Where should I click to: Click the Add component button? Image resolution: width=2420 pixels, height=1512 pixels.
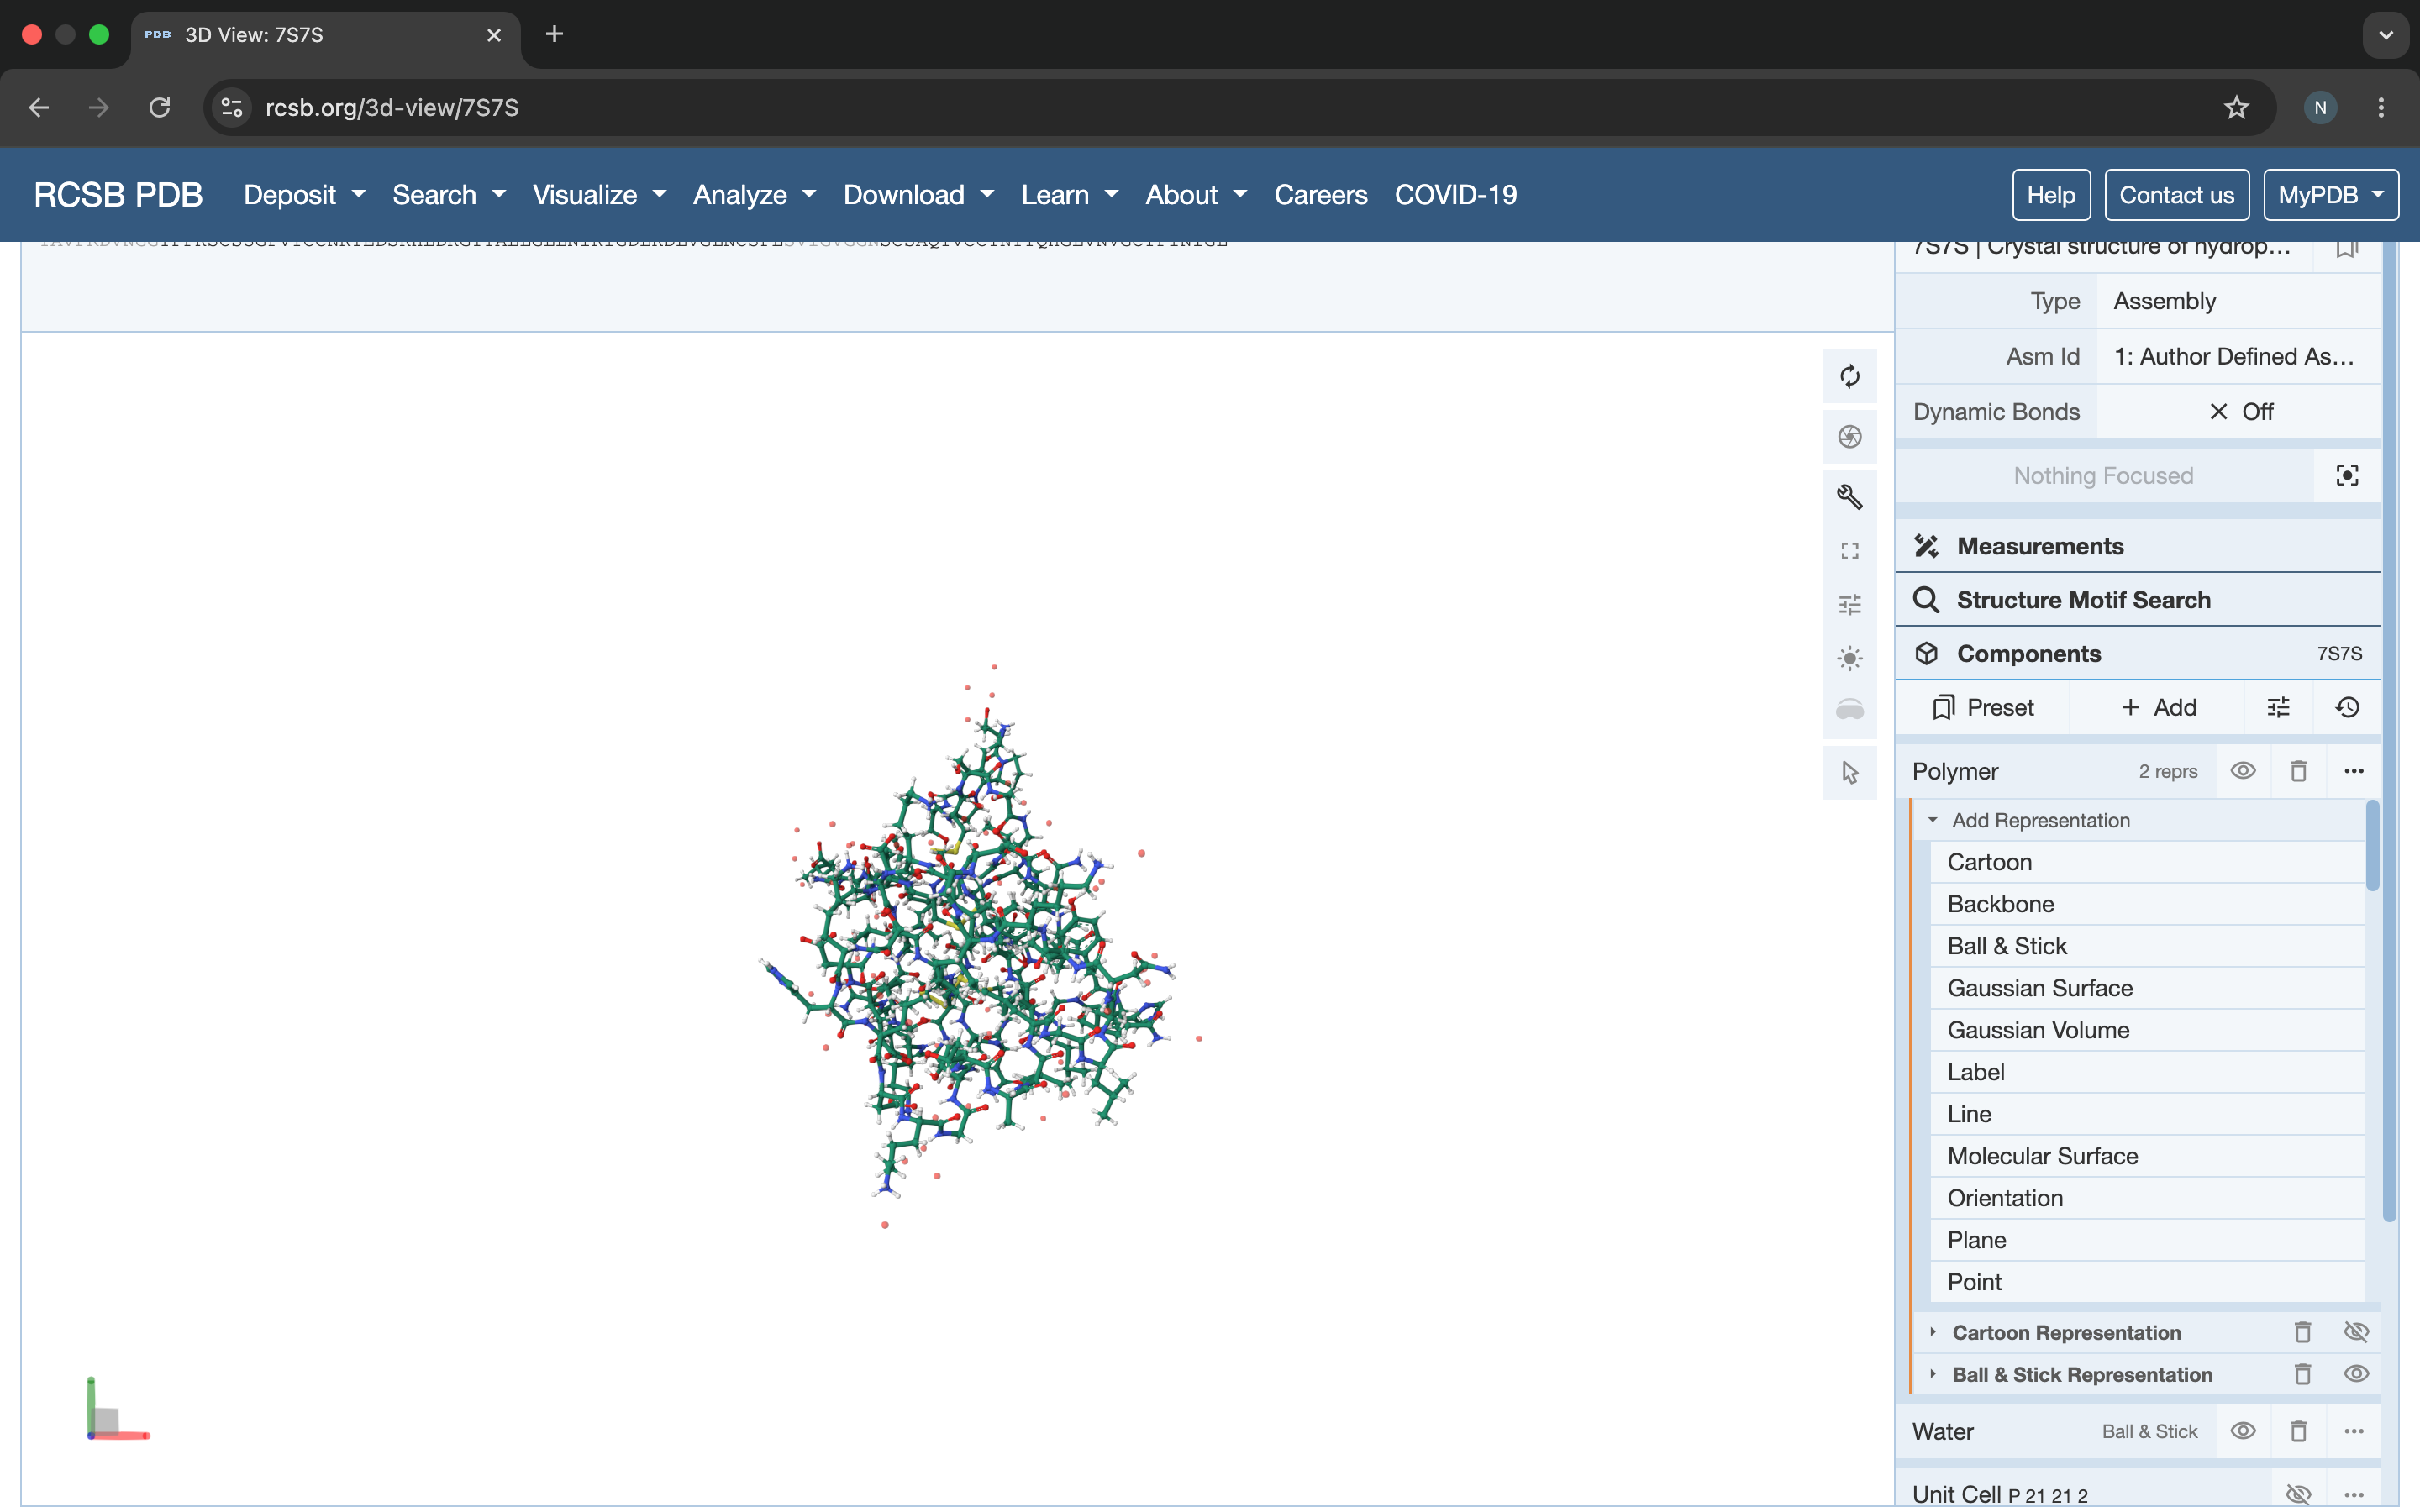coord(2157,707)
